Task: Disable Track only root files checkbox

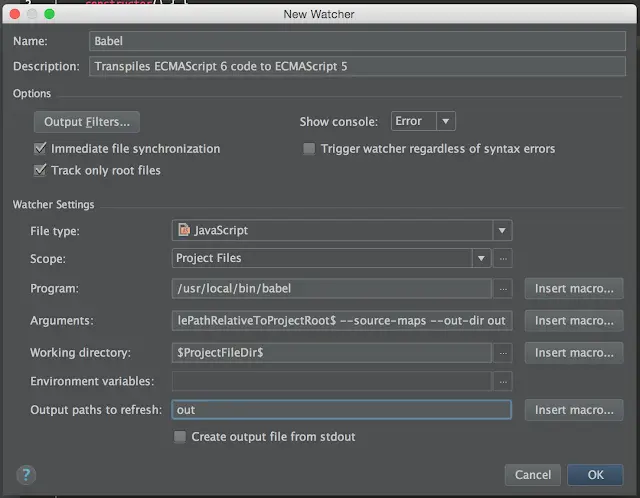Action: tap(40, 170)
